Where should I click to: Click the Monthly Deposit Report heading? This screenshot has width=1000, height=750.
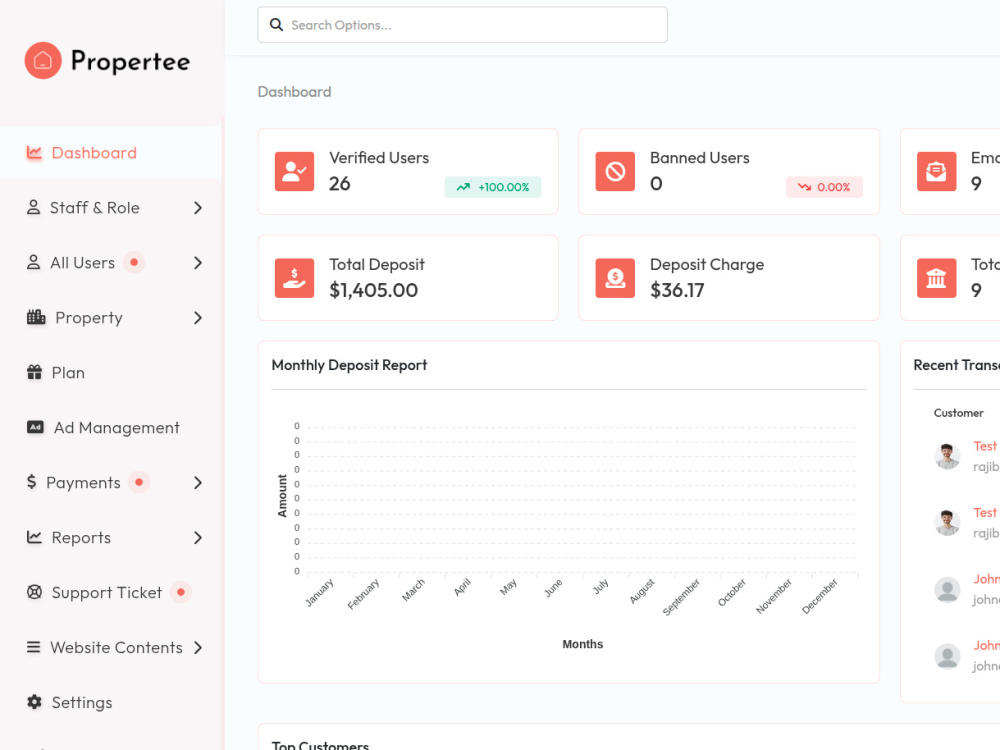point(349,365)
